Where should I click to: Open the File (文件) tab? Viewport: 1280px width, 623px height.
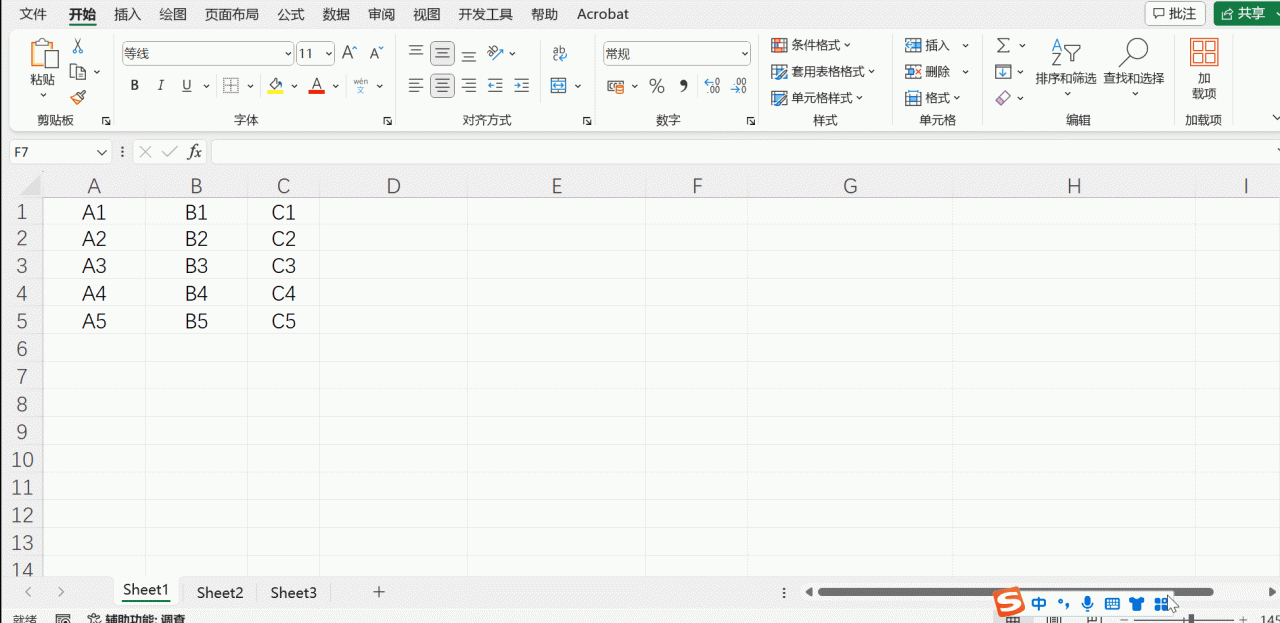point(33,14)
